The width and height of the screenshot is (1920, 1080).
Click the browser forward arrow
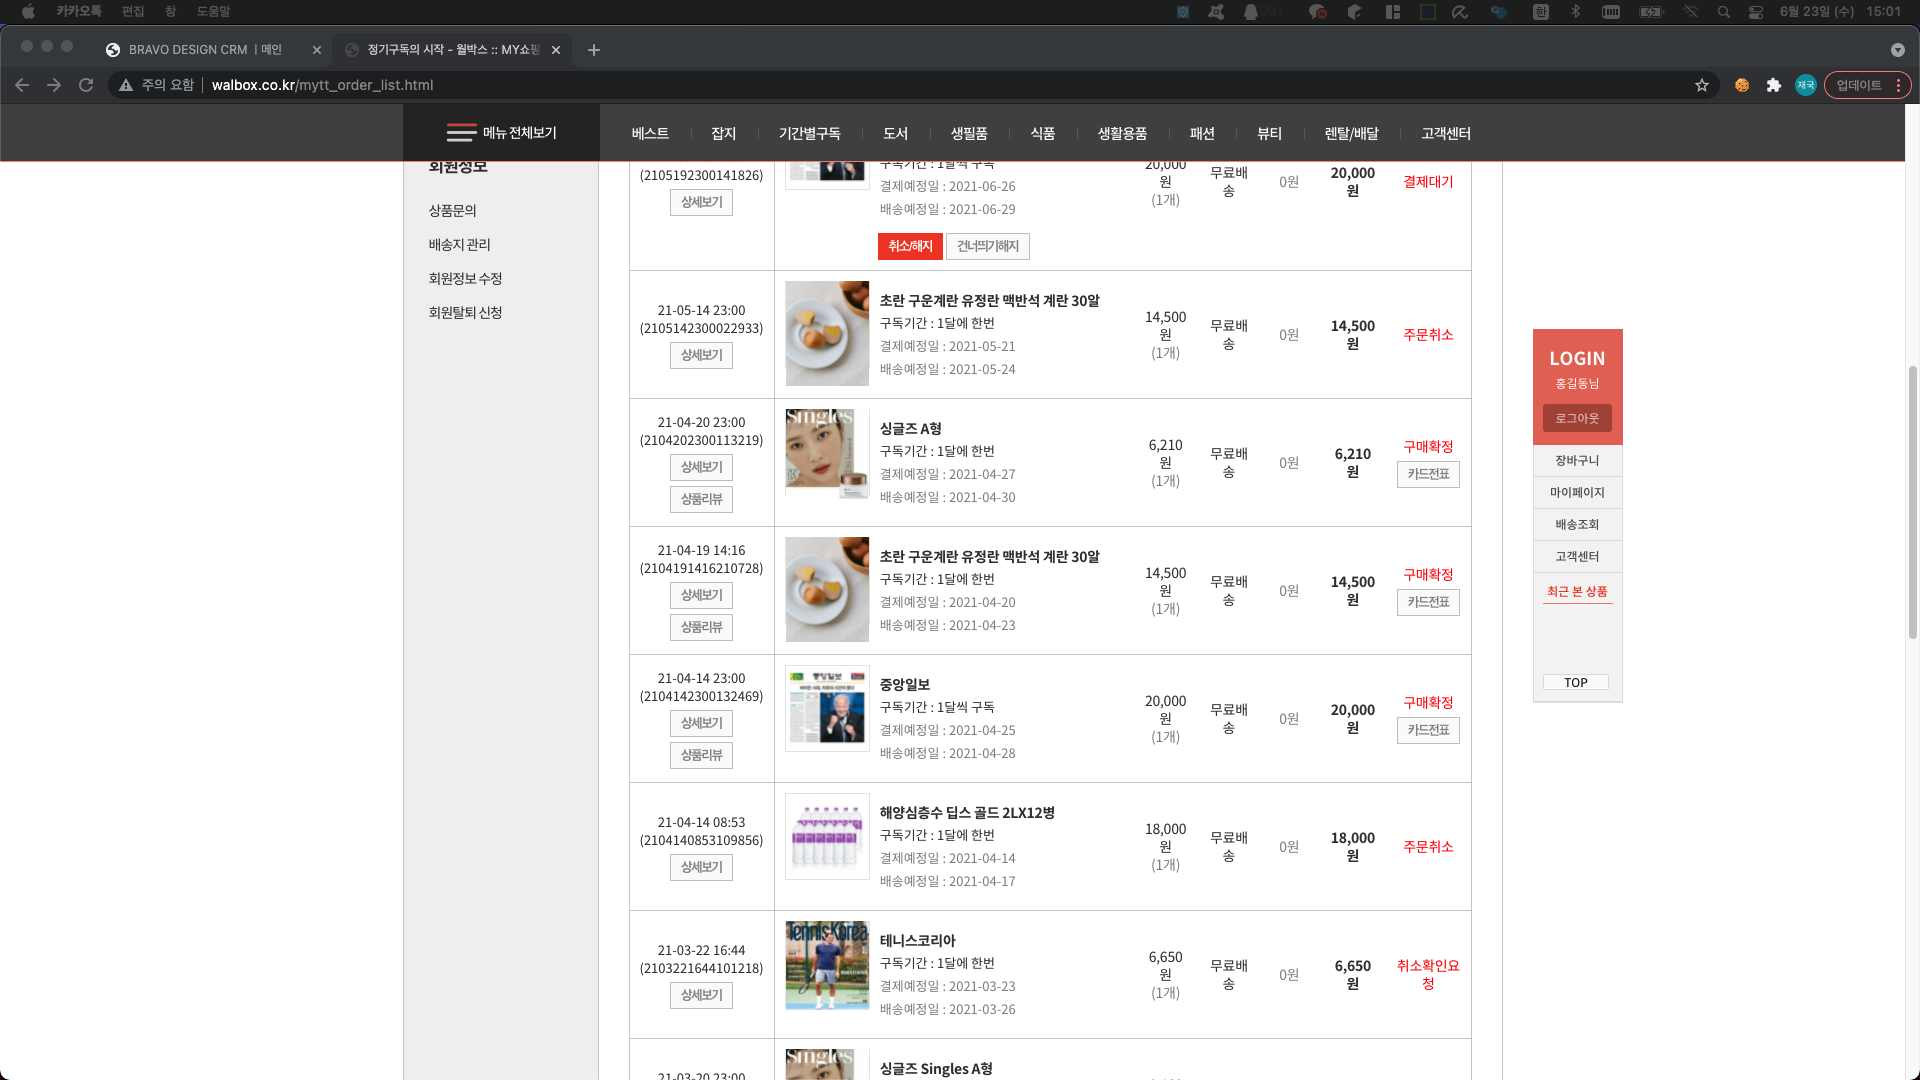(54, 85)
